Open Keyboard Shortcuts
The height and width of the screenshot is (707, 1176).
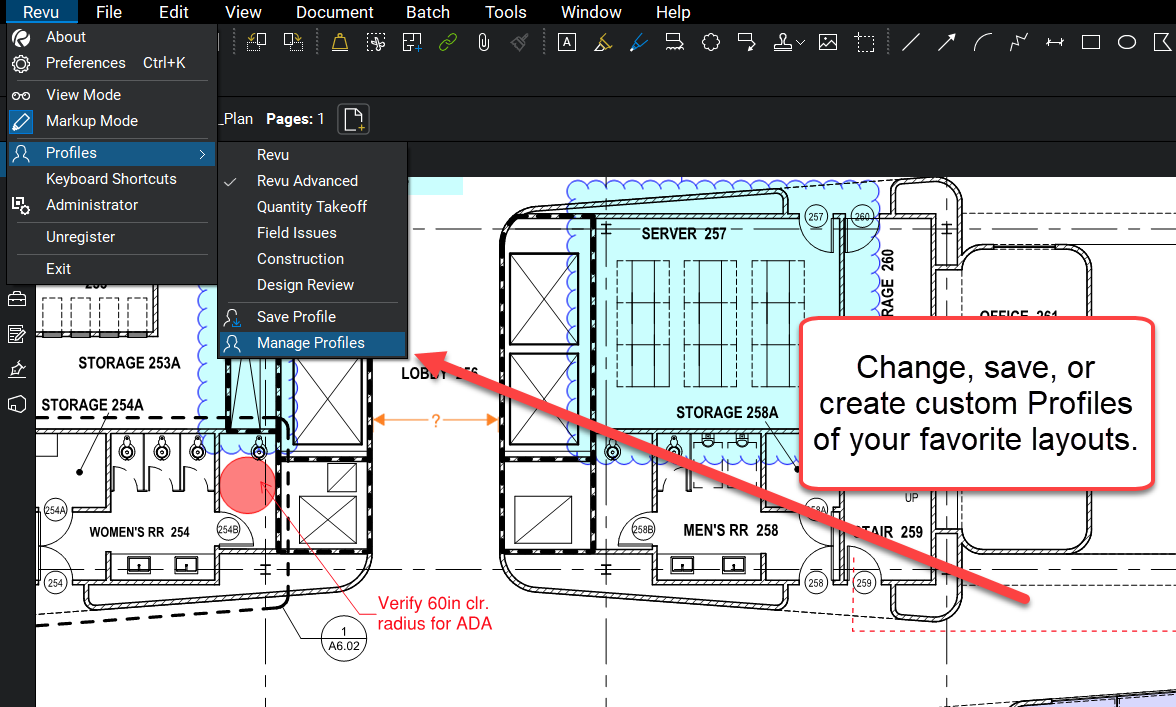pos(111,178)
